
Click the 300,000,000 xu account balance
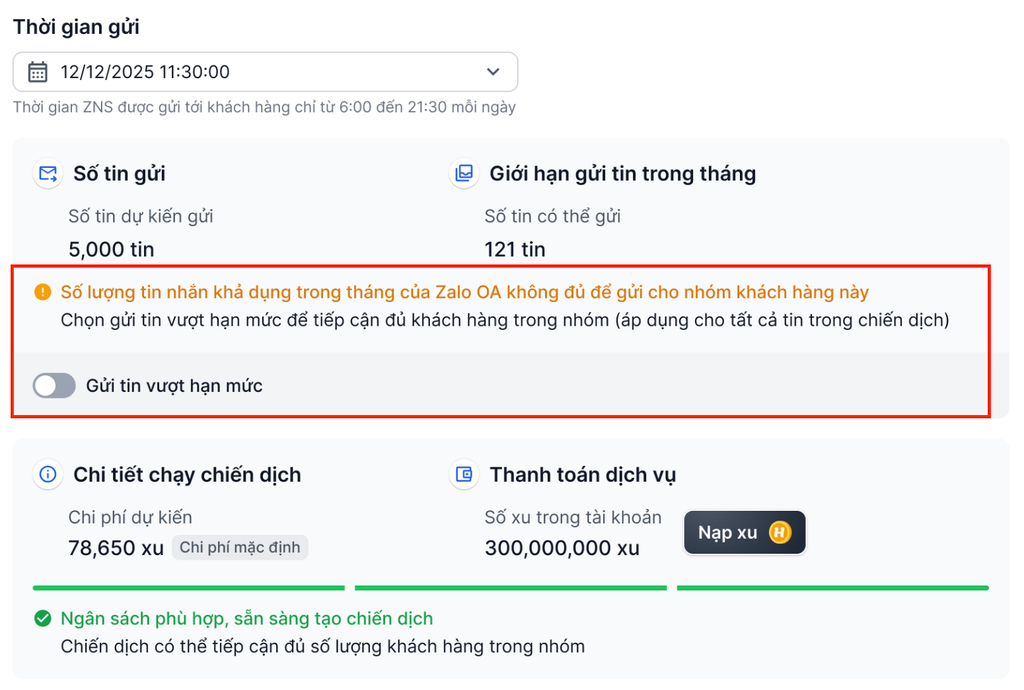tap(562, 548)
